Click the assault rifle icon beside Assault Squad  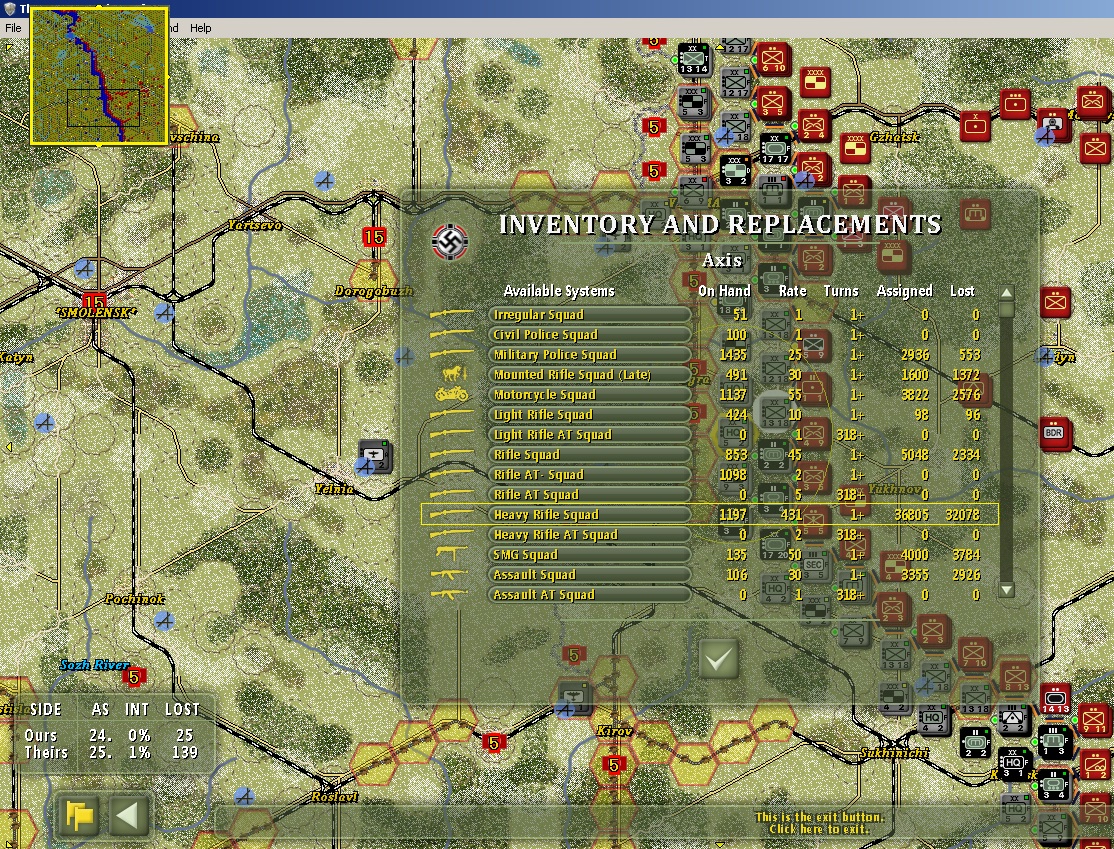click(450, 574)
